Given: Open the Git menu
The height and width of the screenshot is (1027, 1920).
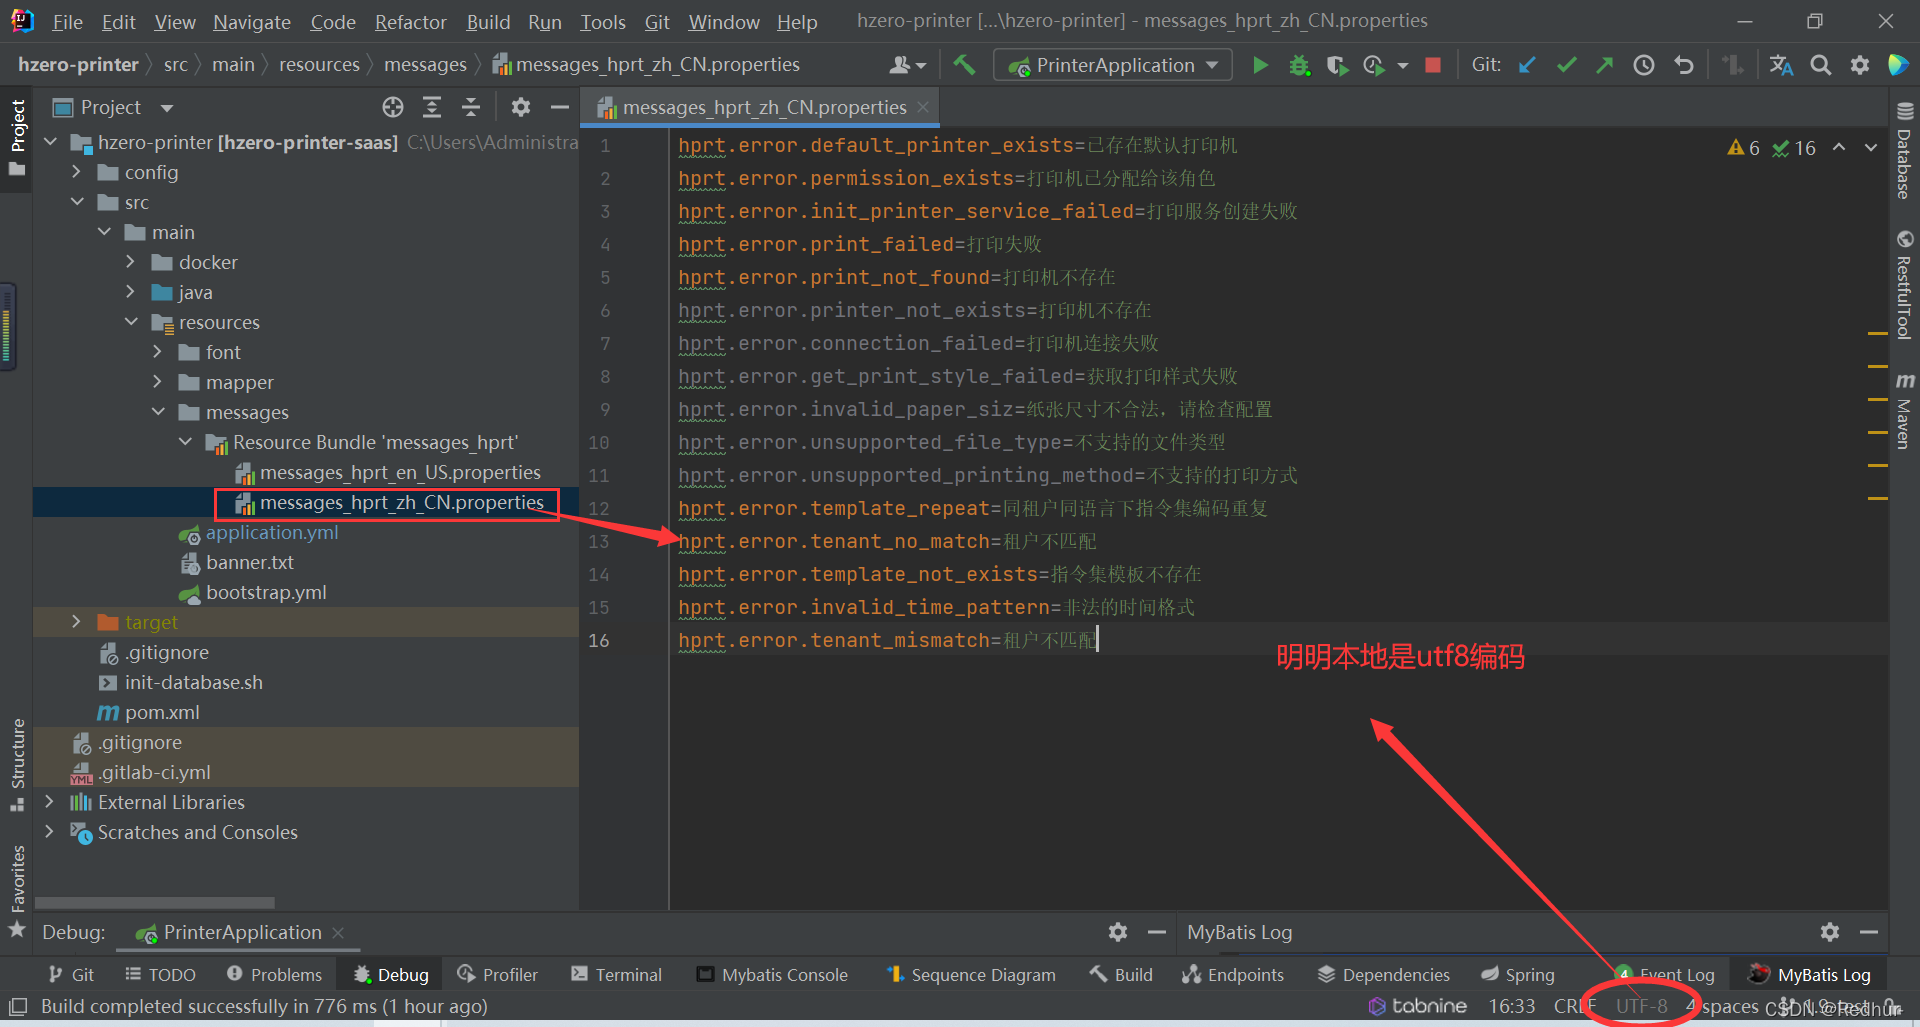Looking at the screenshot, I should [657, 22].
